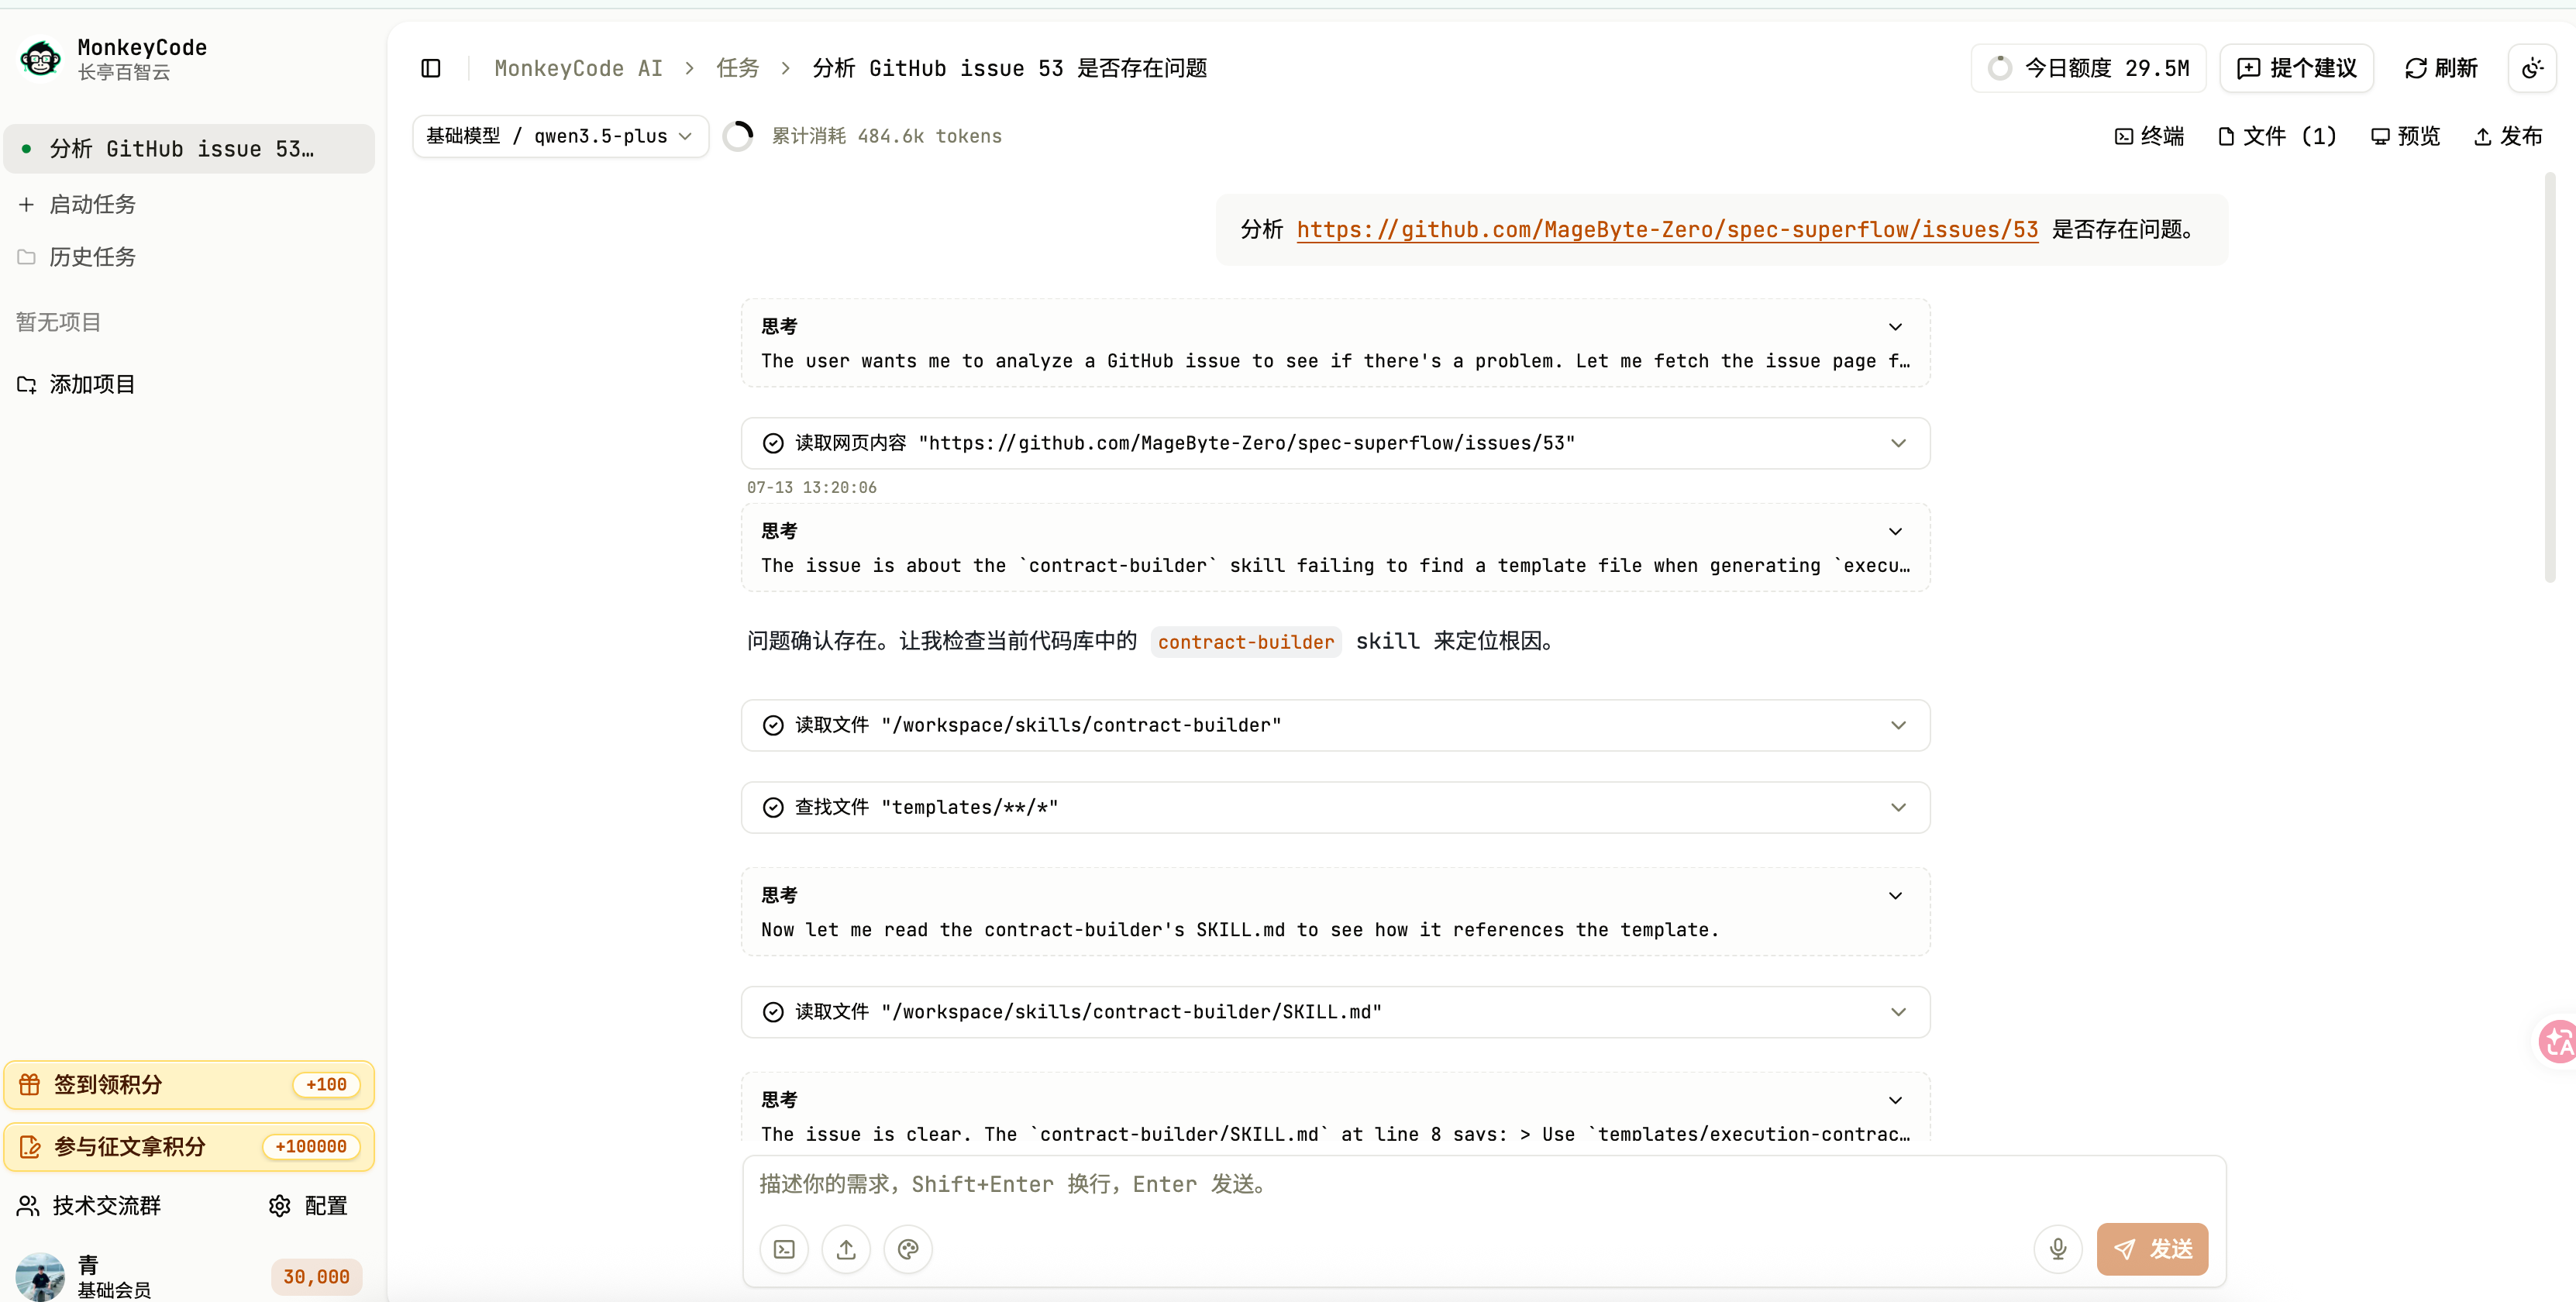Click the 刷新 refresh button
The height and width of the screenshot is (1302, 2576).
2441,68
